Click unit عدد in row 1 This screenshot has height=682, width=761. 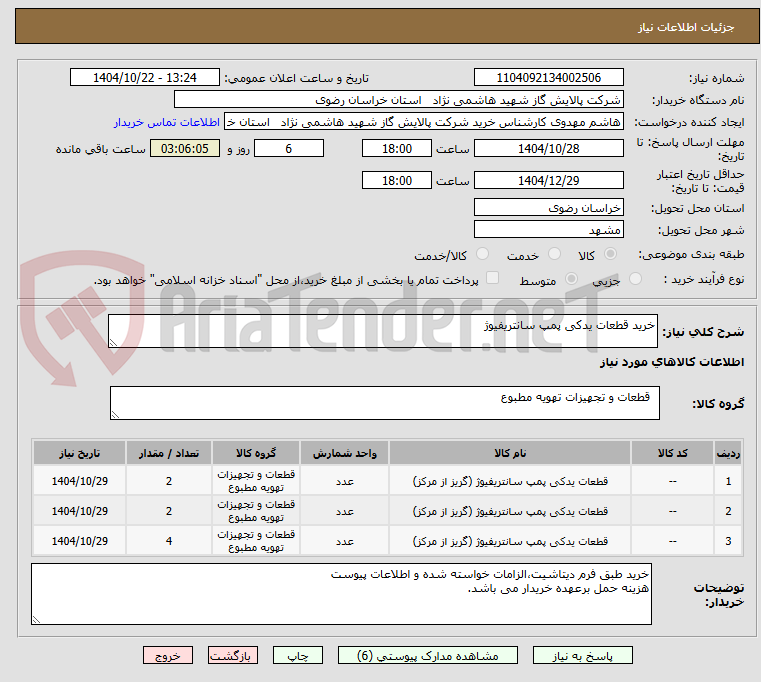coord(344,481)
